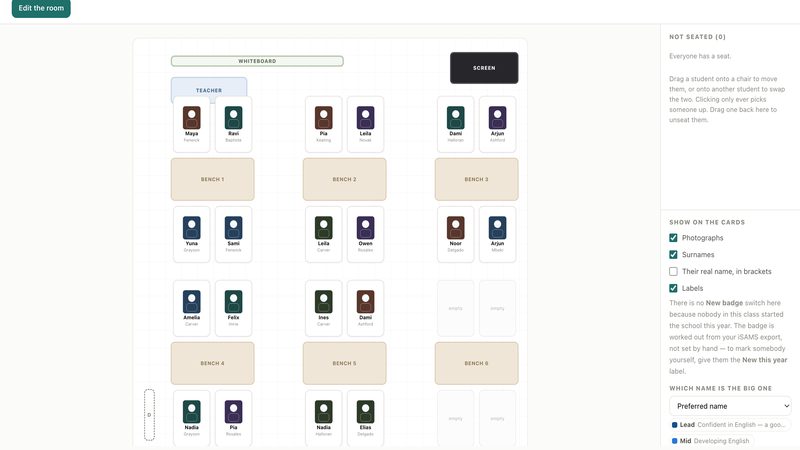
Task: Select the Lead label chip
Action: point(730,424)
